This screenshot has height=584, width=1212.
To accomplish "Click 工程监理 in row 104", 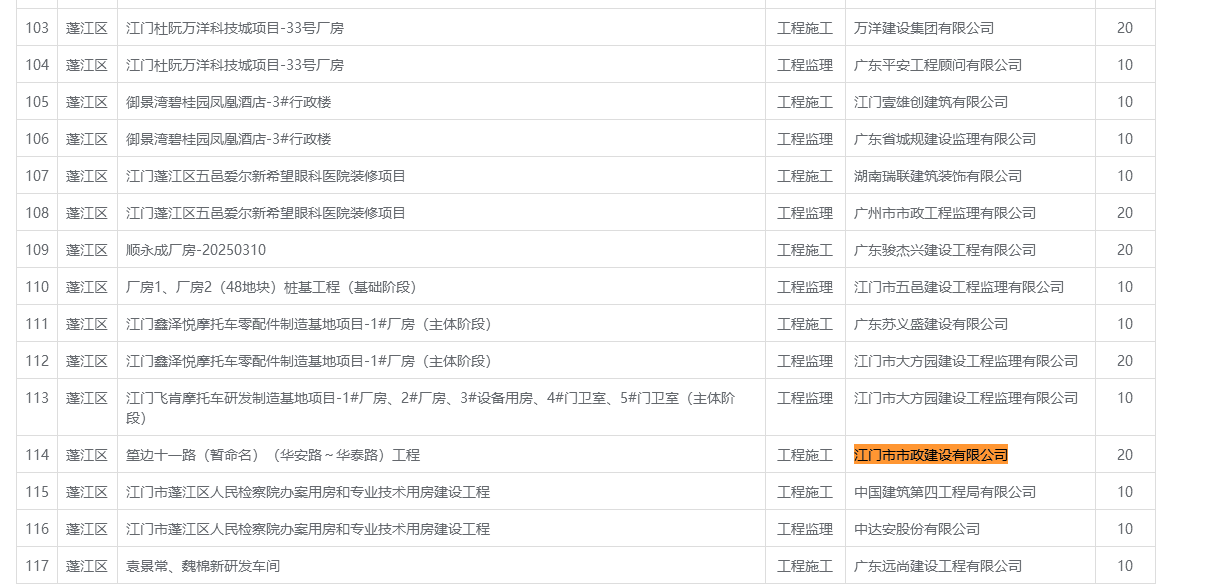I will (805, 65).
